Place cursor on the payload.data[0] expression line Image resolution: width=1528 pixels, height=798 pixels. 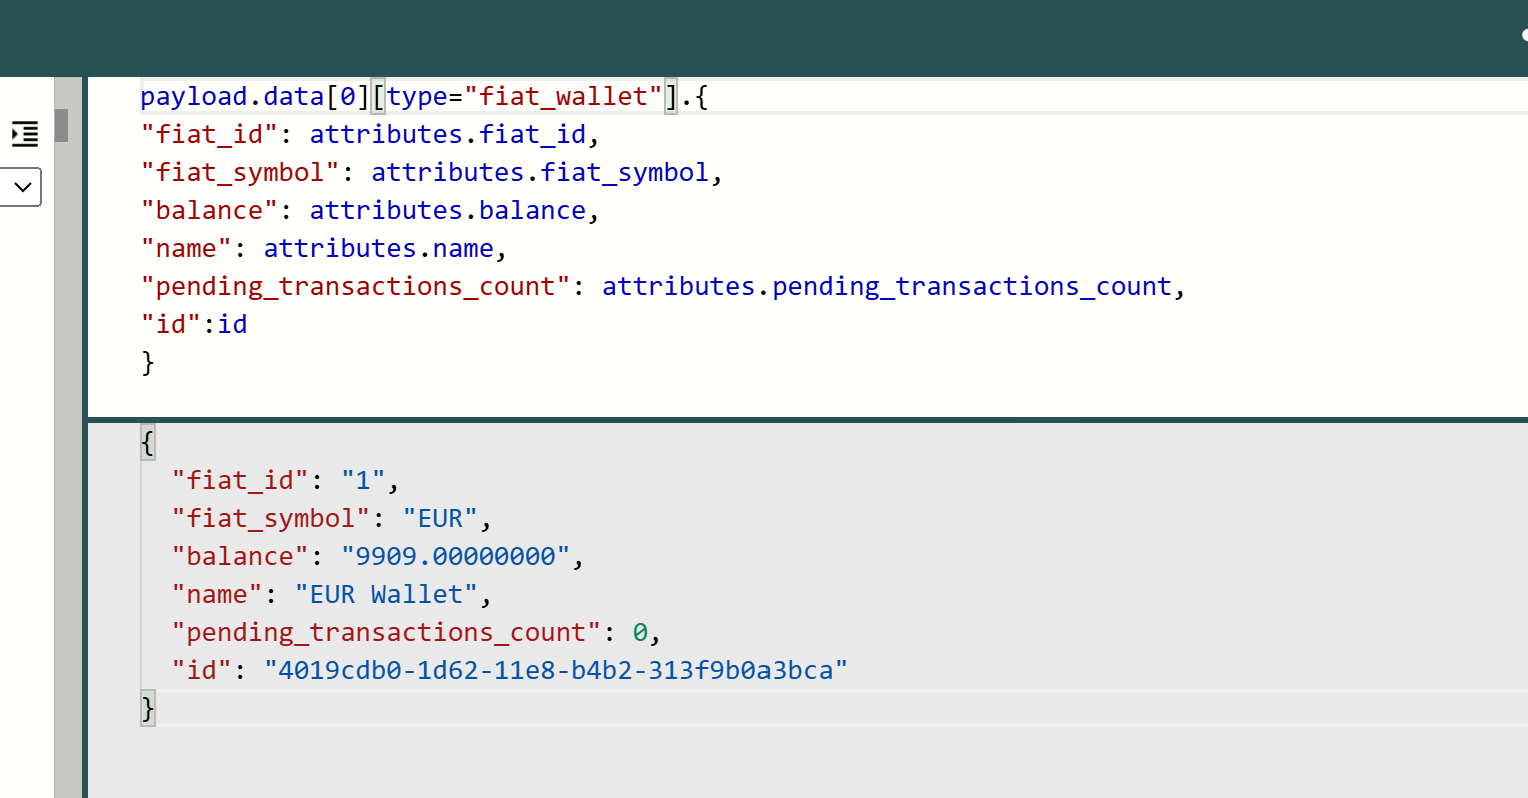[424, 97]
